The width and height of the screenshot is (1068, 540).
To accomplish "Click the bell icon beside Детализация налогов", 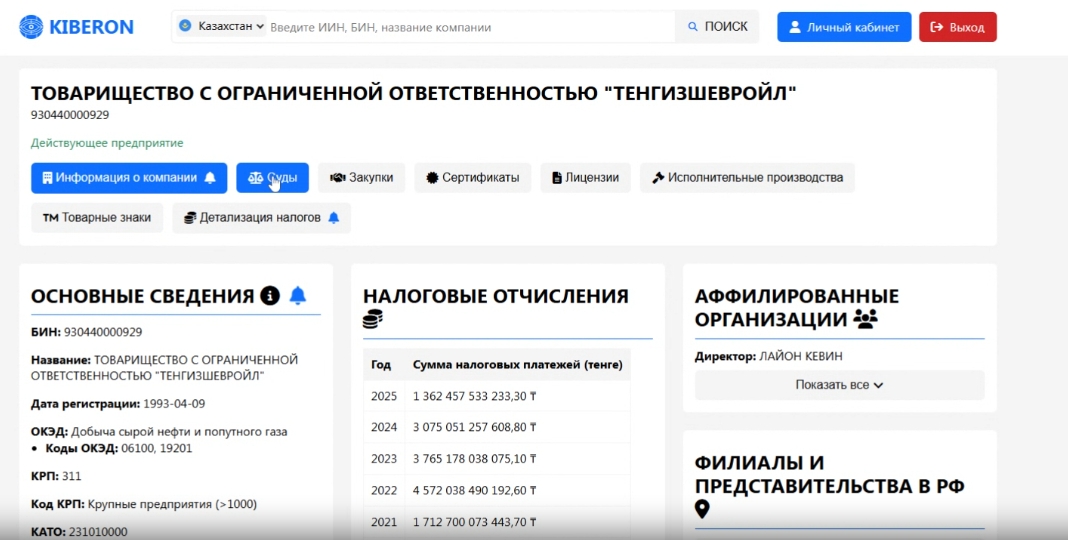I will [x=334, y=218].
